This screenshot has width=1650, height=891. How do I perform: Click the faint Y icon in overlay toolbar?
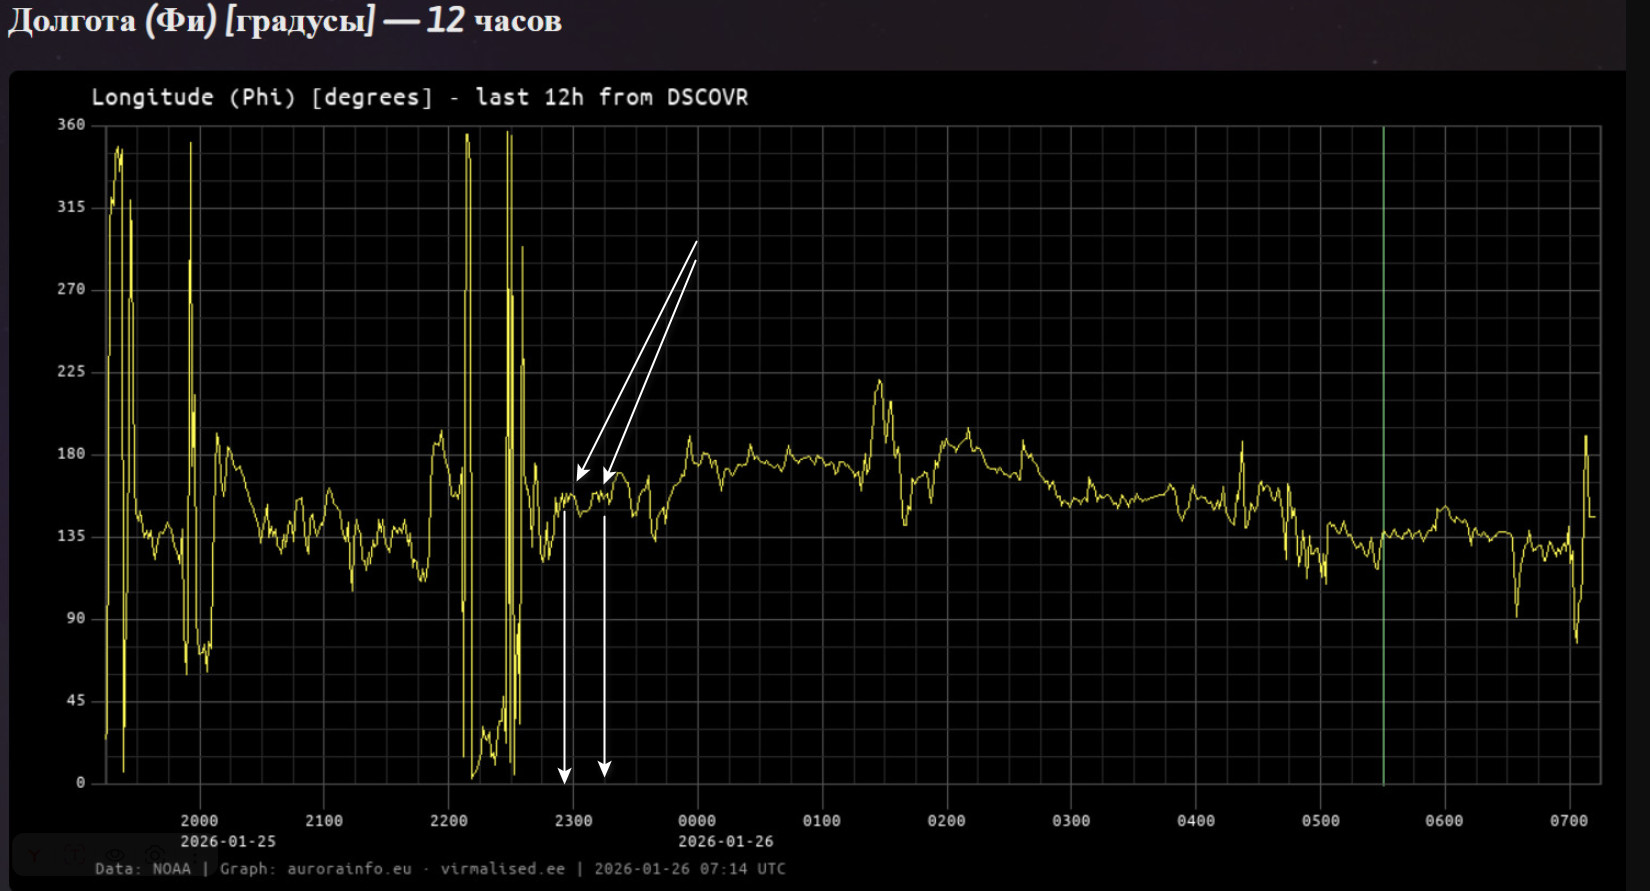34,855
